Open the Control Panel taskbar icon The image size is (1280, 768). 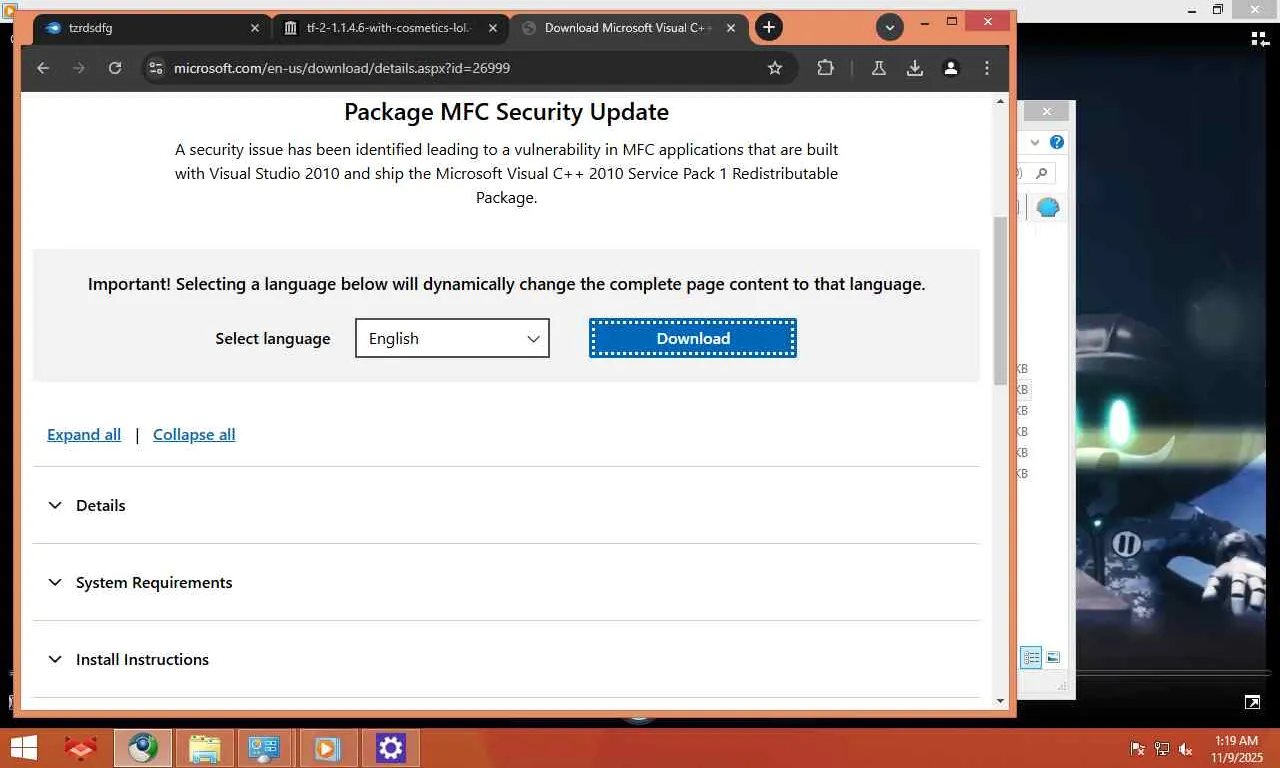(x=265, y=748)
